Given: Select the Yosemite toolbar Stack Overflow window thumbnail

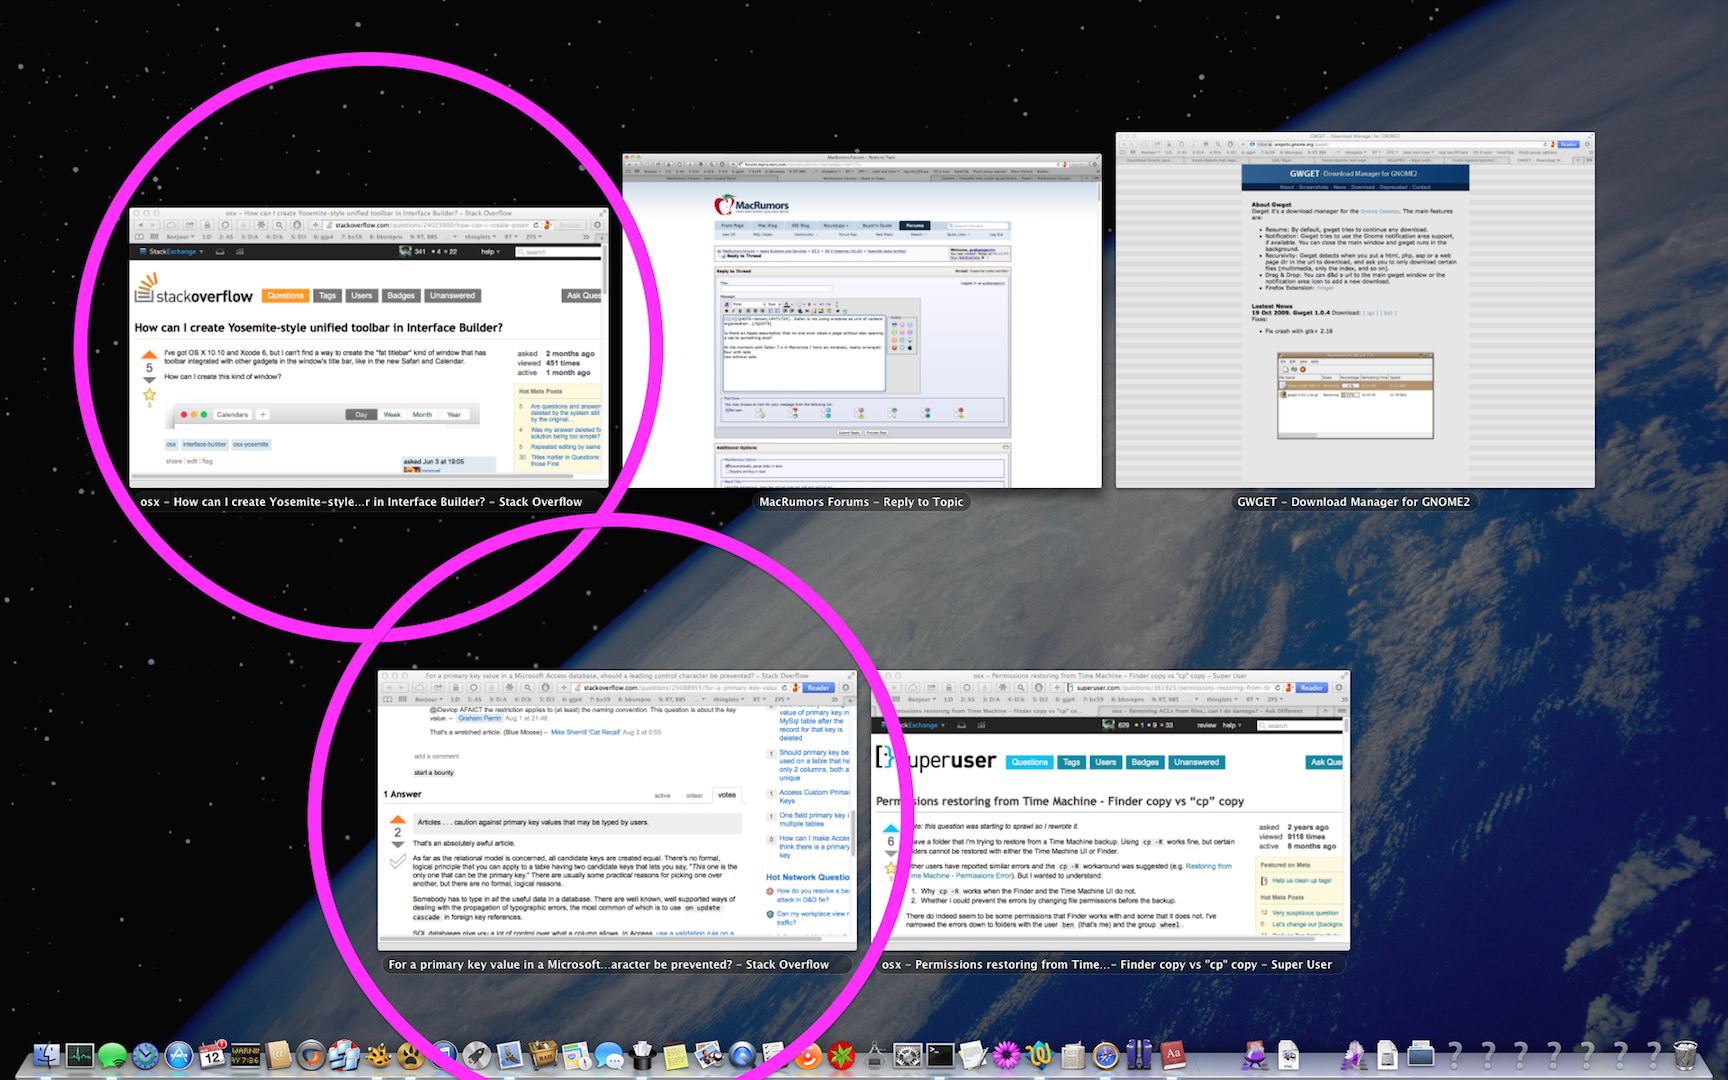Looking at the screenshot, I should (368, 347).
